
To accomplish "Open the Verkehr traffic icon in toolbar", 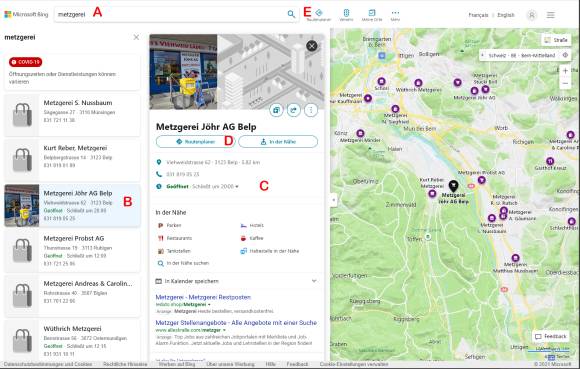I will tap(346, 15).
